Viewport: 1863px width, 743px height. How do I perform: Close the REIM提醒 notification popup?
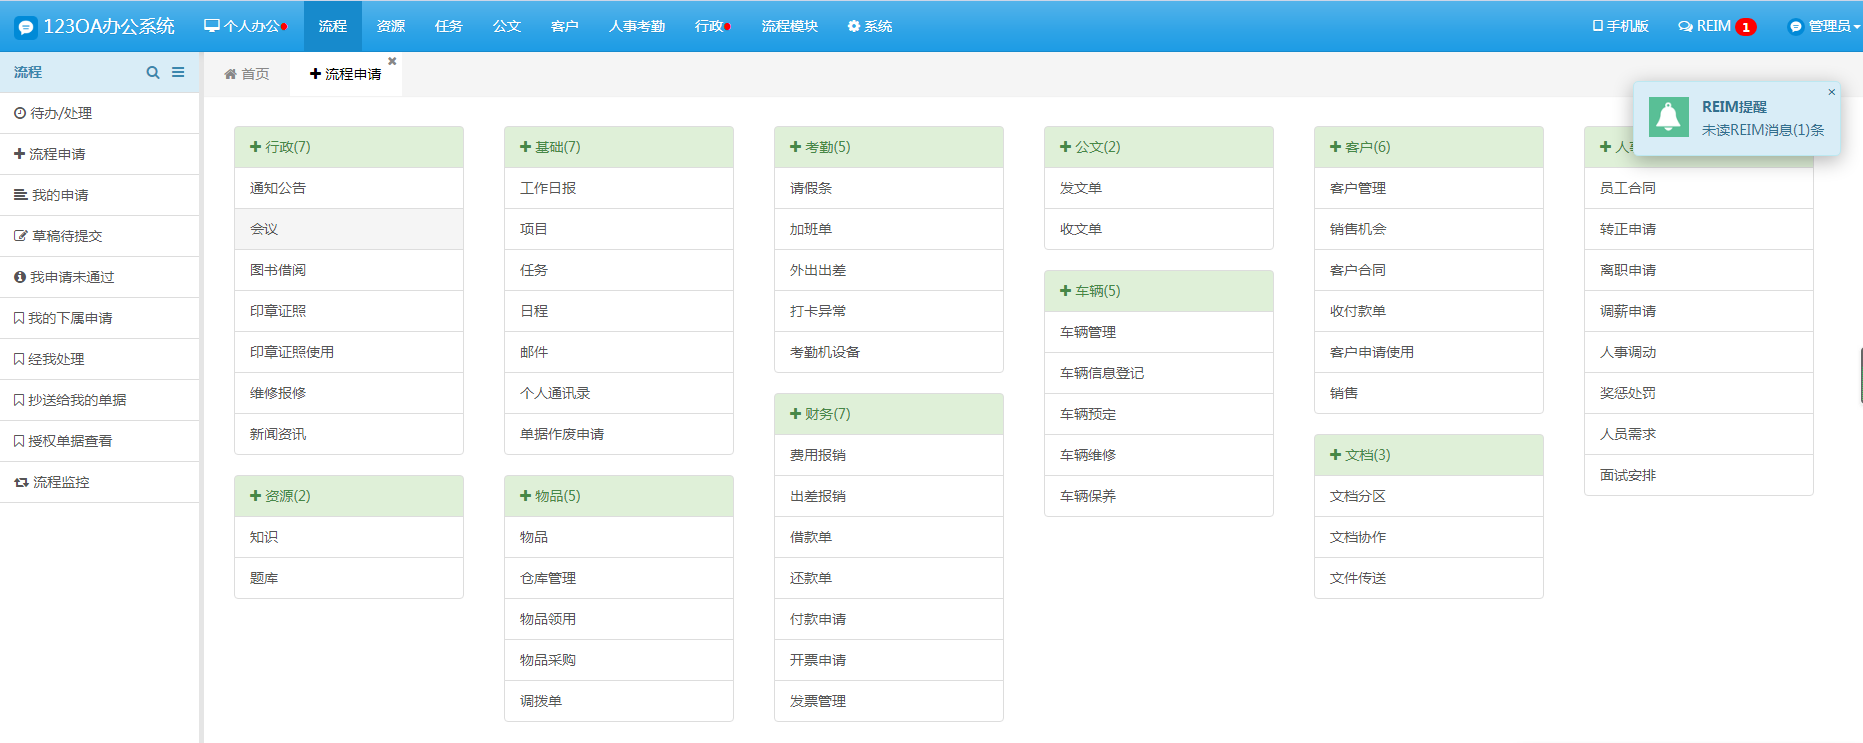[1831, 92]
